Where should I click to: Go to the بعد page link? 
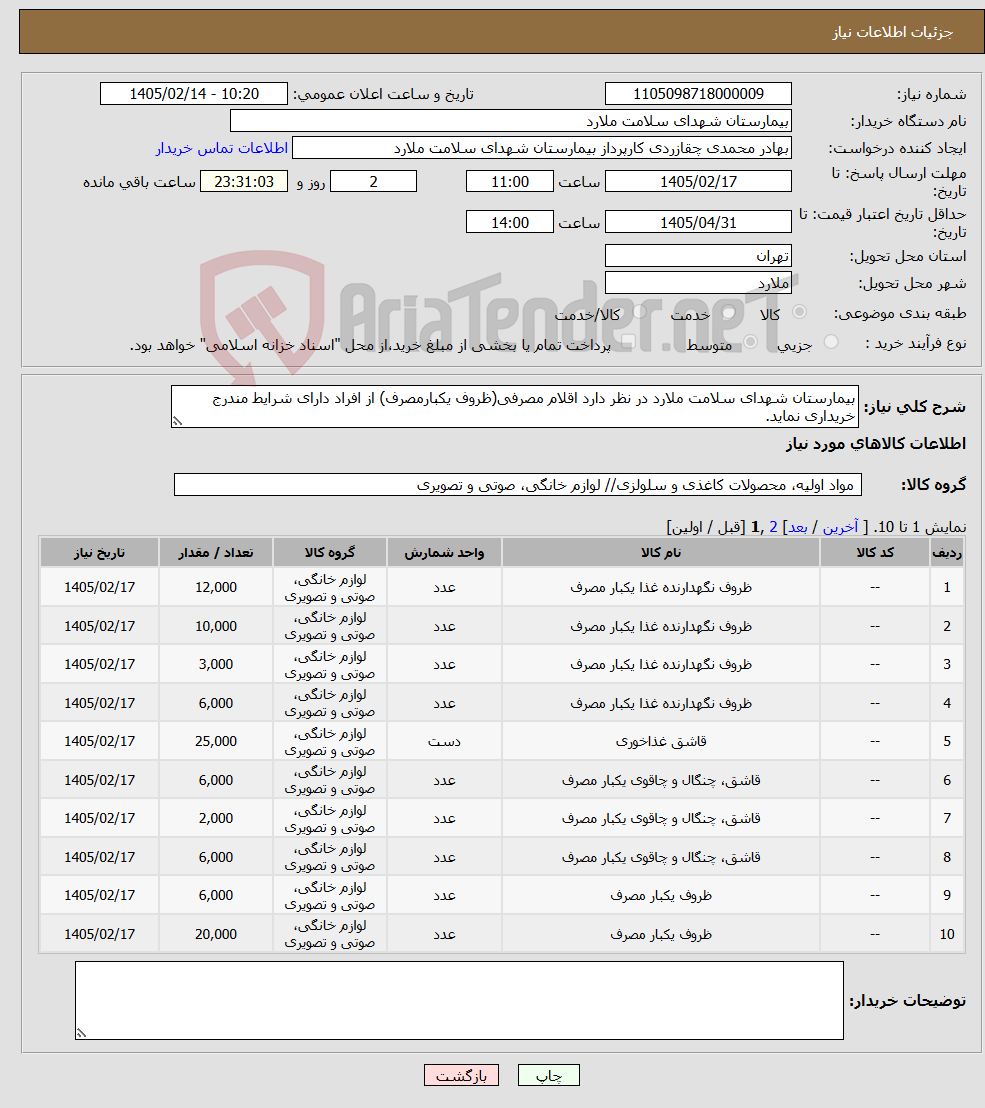tap(798, 527)
